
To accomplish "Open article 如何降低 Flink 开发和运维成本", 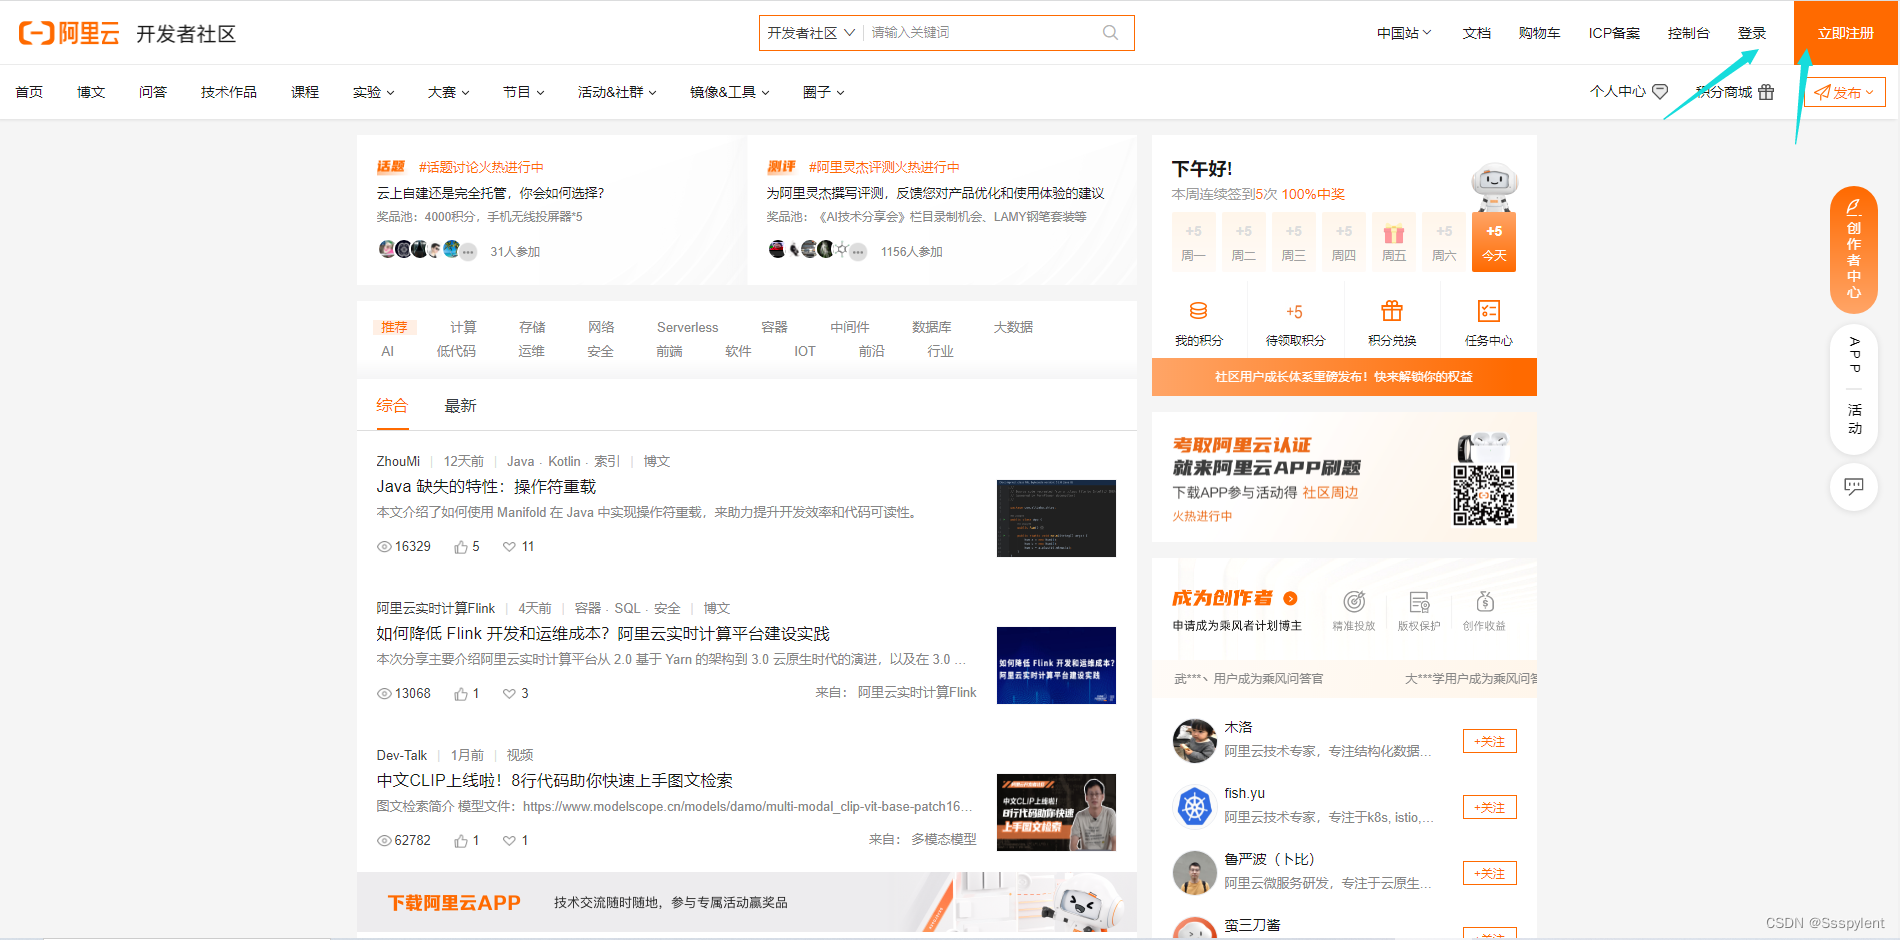I will [x=603, y=634].
